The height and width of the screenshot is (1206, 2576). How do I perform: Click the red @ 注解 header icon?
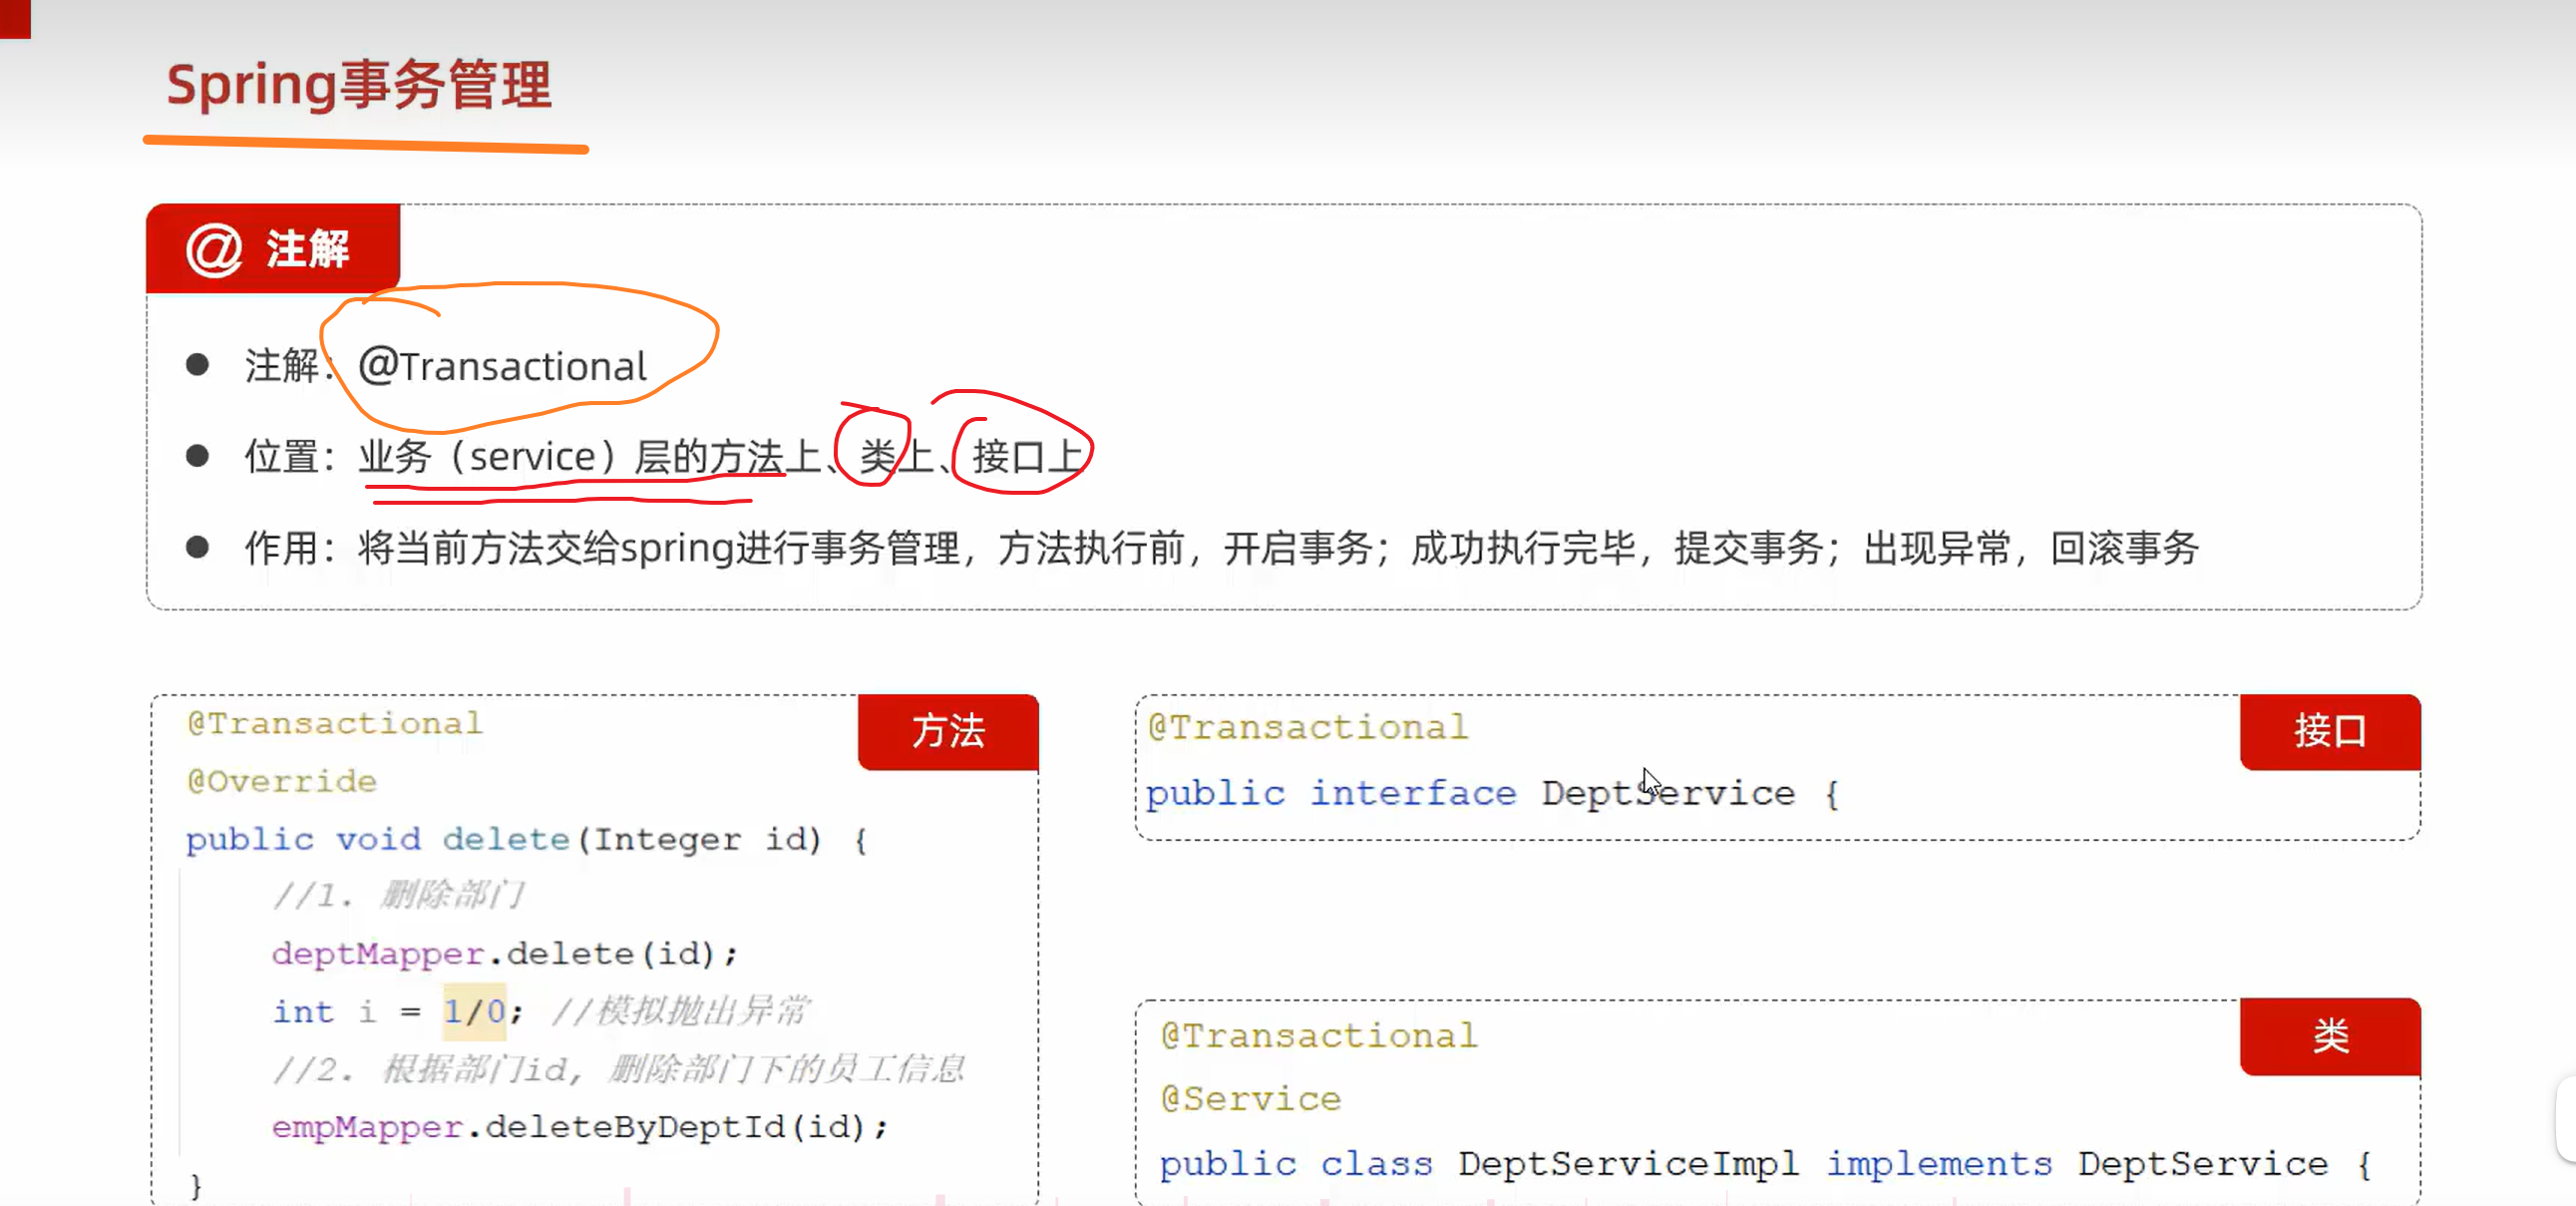(213, 249)
